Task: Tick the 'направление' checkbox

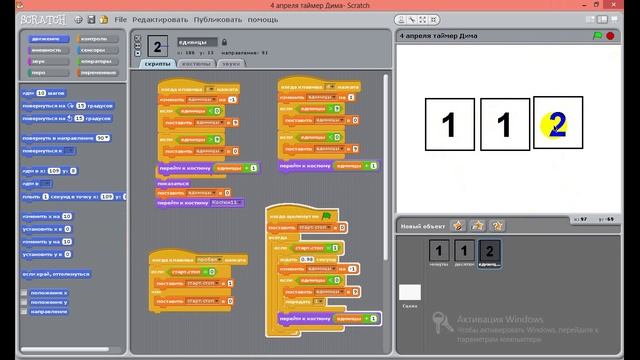Action: point(24,311)
